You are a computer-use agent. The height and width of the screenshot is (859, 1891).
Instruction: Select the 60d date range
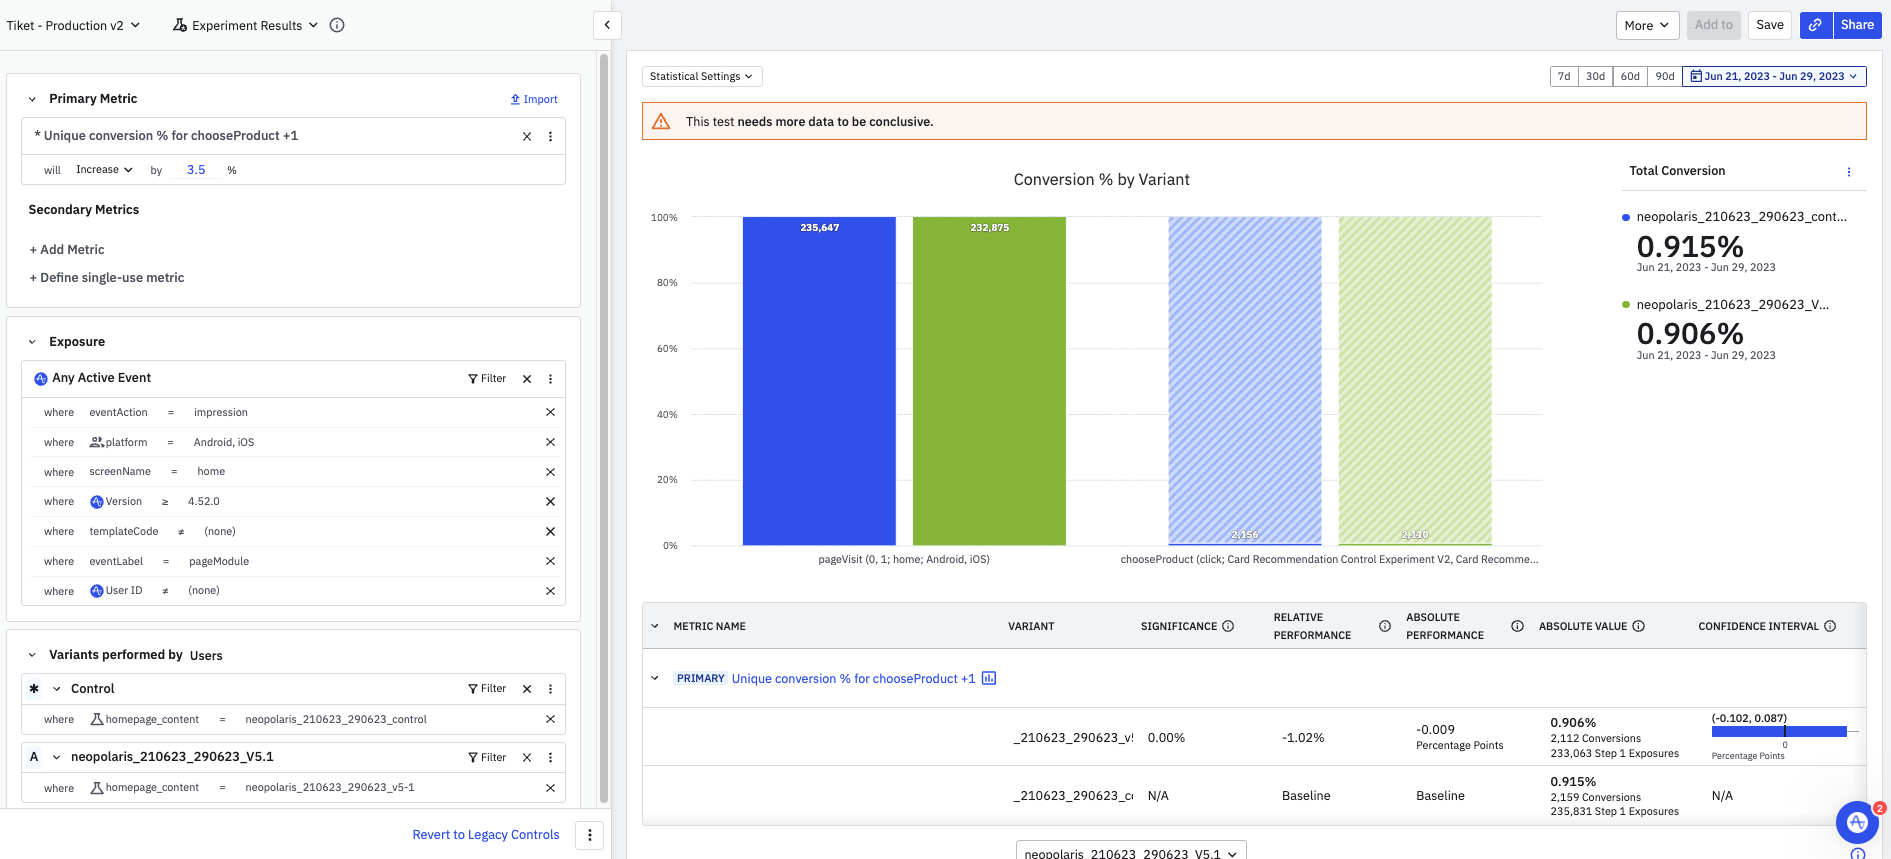coord(1630,76)
